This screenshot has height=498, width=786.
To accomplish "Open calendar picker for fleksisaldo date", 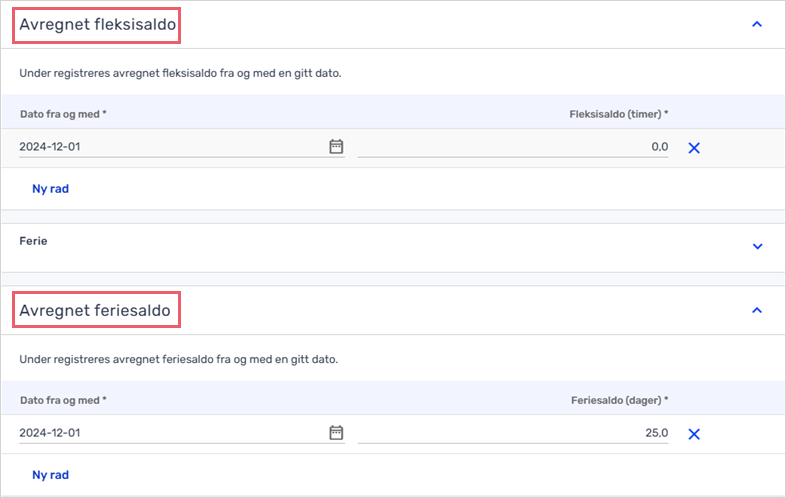I will tap(336, 146).
